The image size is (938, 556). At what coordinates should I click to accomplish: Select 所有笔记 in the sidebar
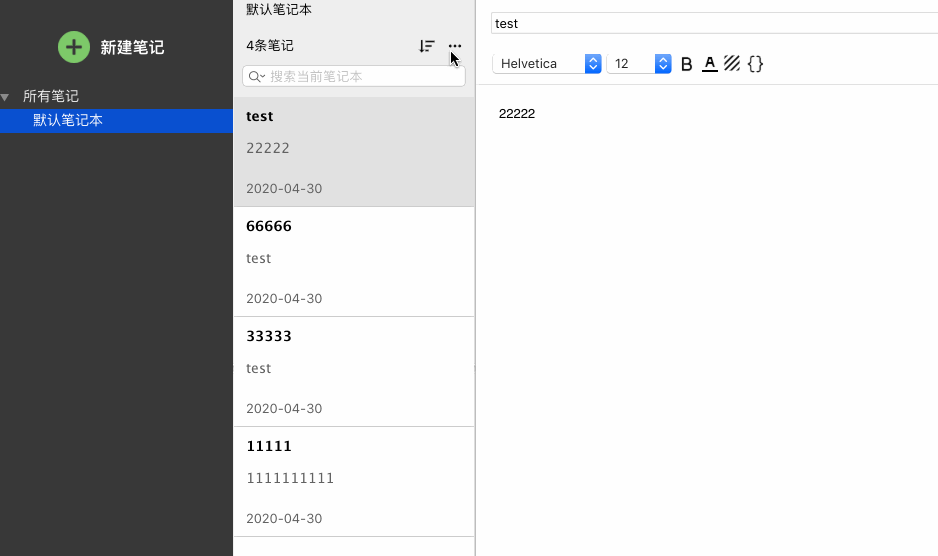click(x=51, y=96)
